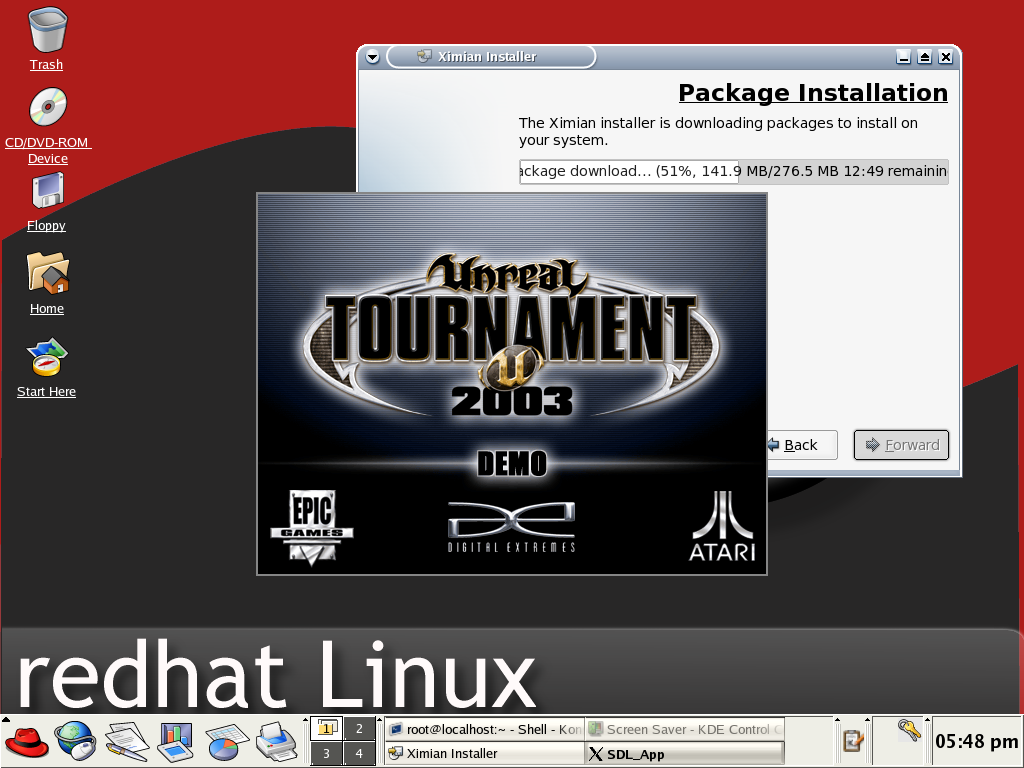Click the Package Installation heading
Image resolution: width=1024 pixels, height=768 pixels.
(x=813, y=93)
